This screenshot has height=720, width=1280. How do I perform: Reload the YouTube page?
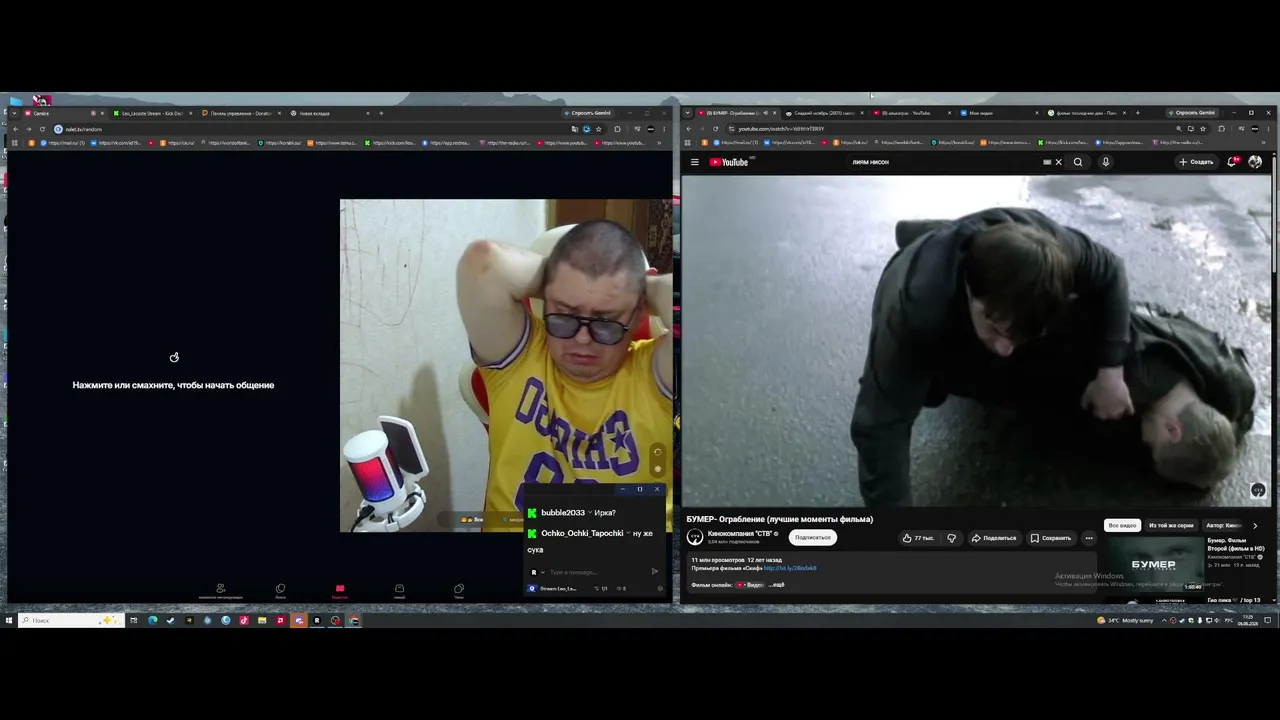click(718, 129)
